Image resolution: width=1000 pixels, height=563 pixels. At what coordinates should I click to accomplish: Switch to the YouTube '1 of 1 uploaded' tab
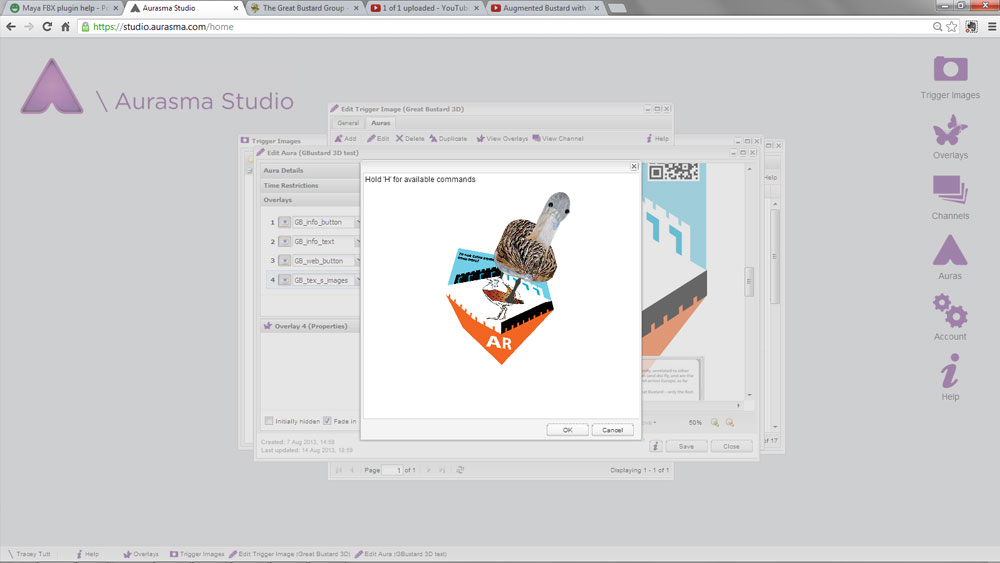425,8
